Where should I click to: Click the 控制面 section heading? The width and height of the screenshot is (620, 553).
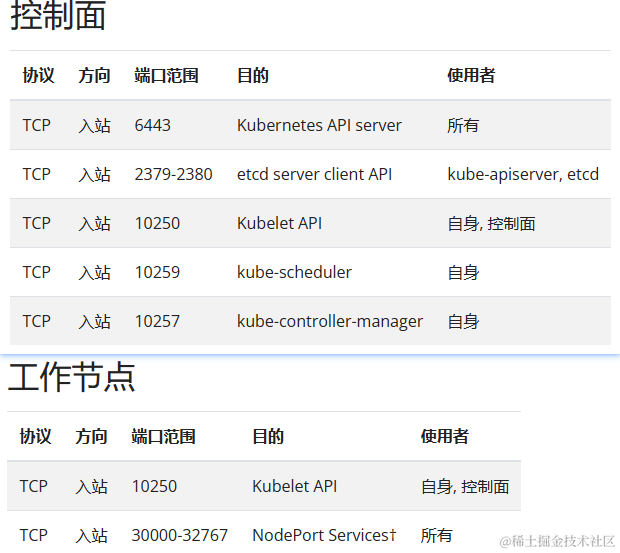[58, 16]
